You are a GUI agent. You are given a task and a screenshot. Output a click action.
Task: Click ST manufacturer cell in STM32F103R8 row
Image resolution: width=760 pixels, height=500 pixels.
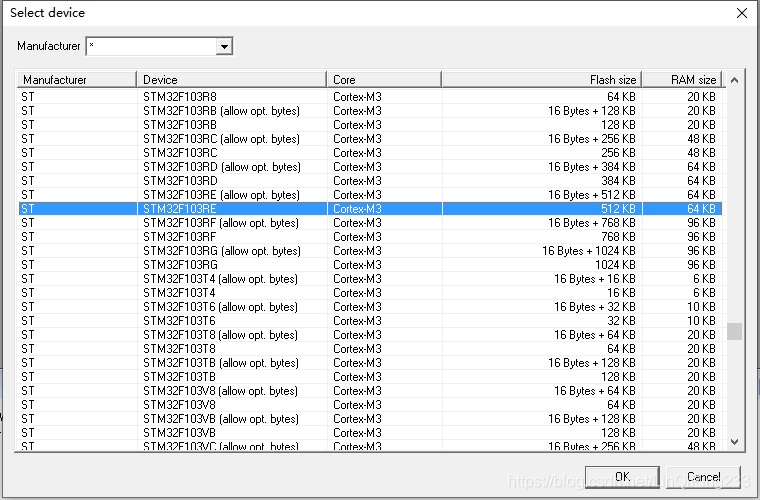28,97
